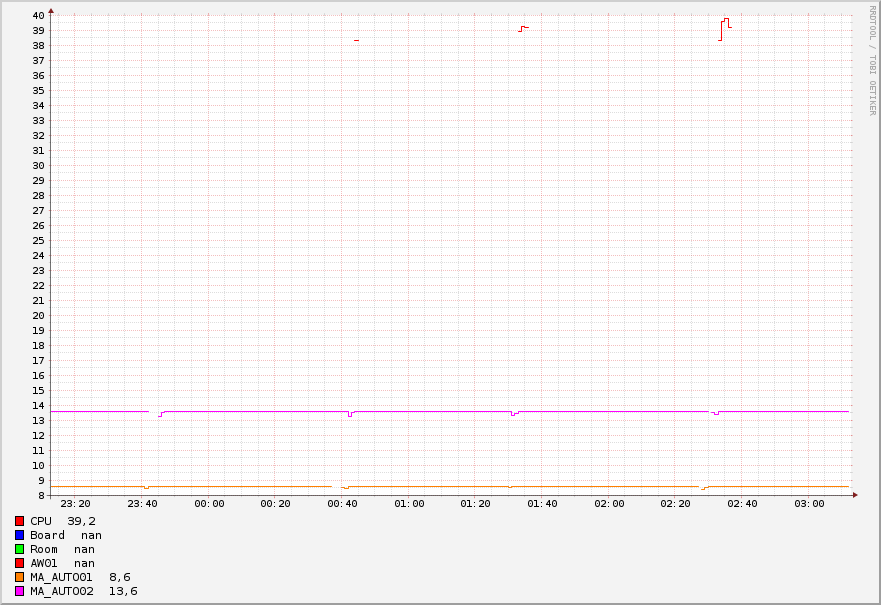
Task: Select the 03:00 time axis label
Action: pos(809,503)
